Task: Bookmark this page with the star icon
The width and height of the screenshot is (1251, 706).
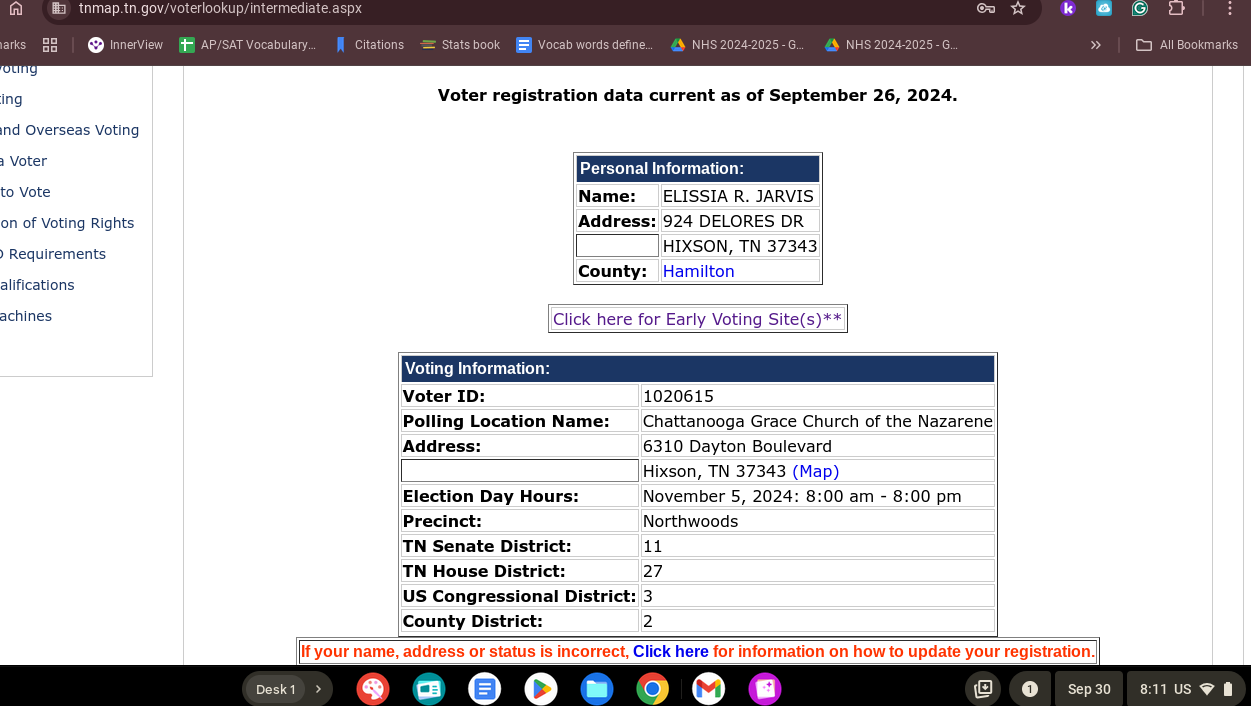Action: [1018, 8]
